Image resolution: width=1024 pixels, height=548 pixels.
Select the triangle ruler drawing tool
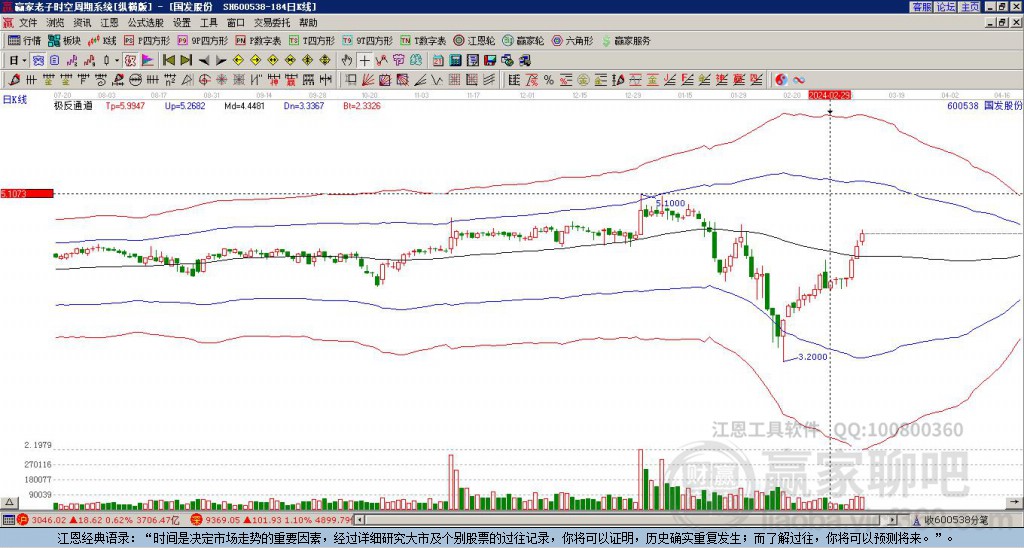pos(187,80)
